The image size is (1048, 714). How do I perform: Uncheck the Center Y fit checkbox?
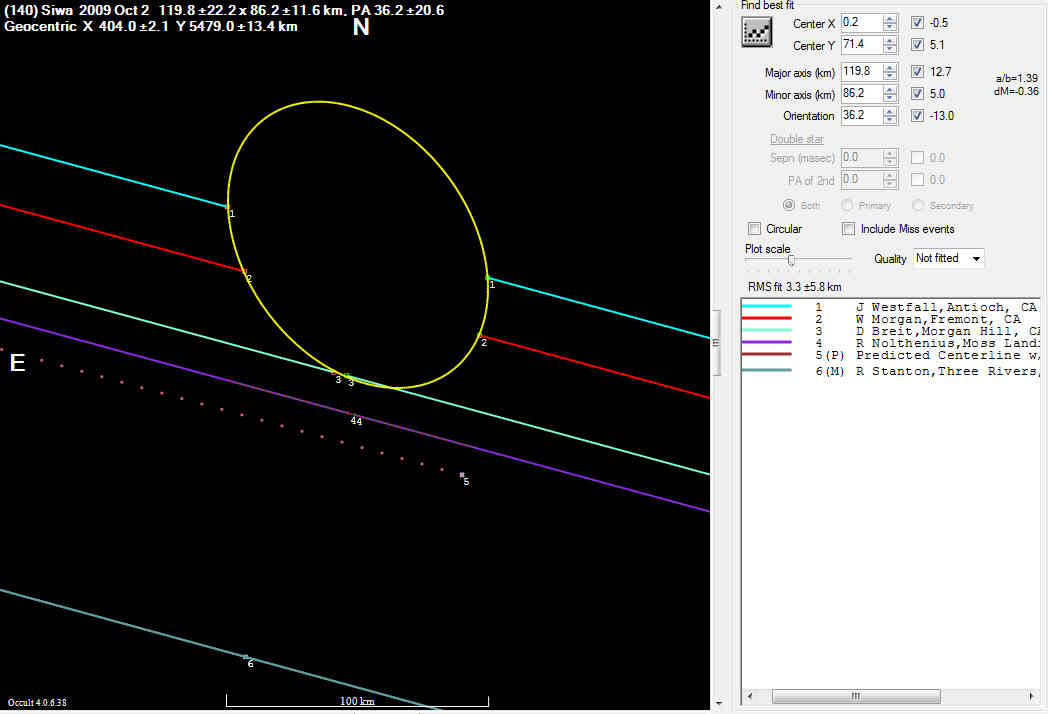(918, 45)
